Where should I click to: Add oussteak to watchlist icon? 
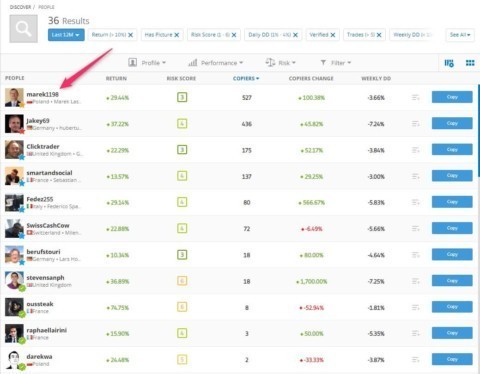coord(415,307)
